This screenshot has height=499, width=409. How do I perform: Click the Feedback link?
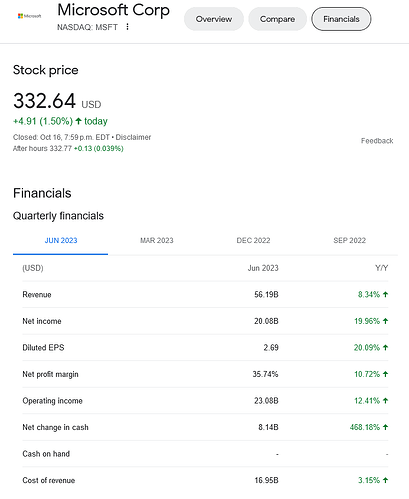[377, 141]
